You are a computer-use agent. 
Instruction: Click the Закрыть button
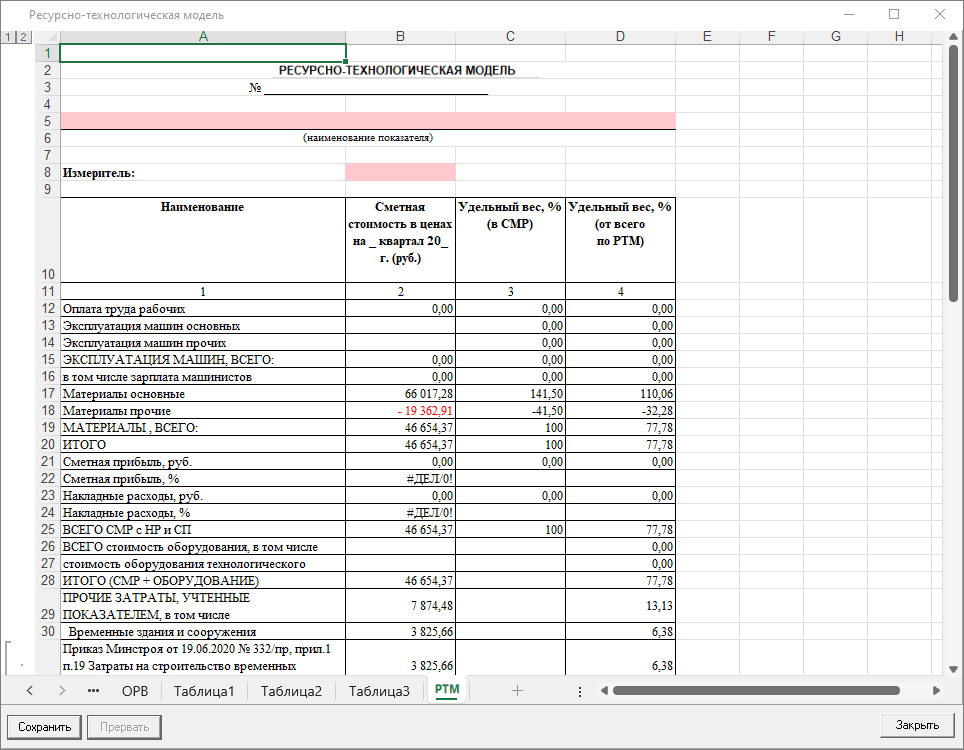(917, 726)
